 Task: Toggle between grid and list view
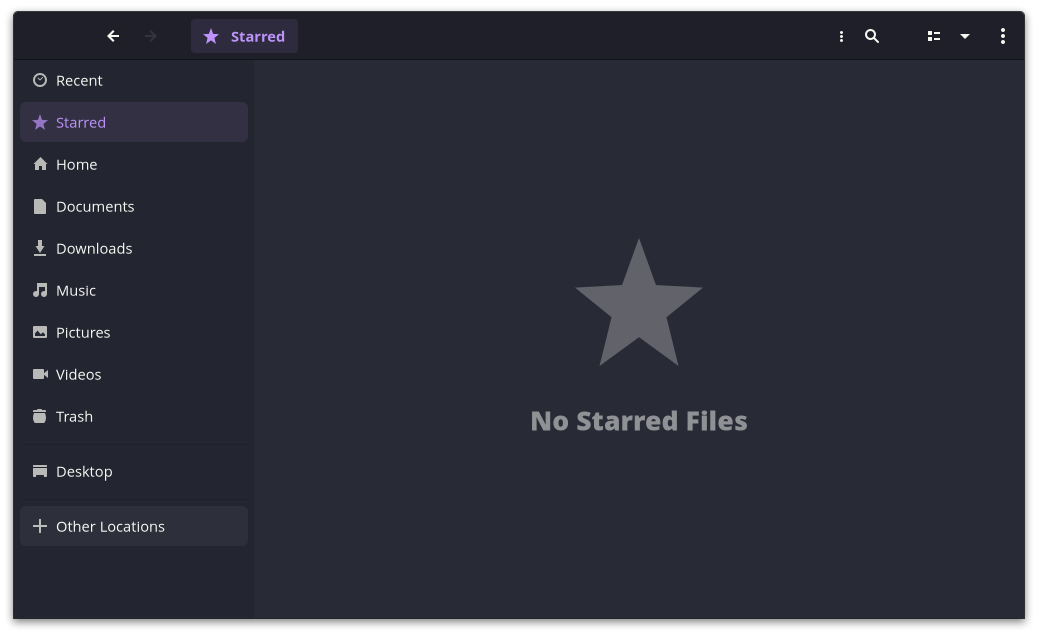coord(933,36)
